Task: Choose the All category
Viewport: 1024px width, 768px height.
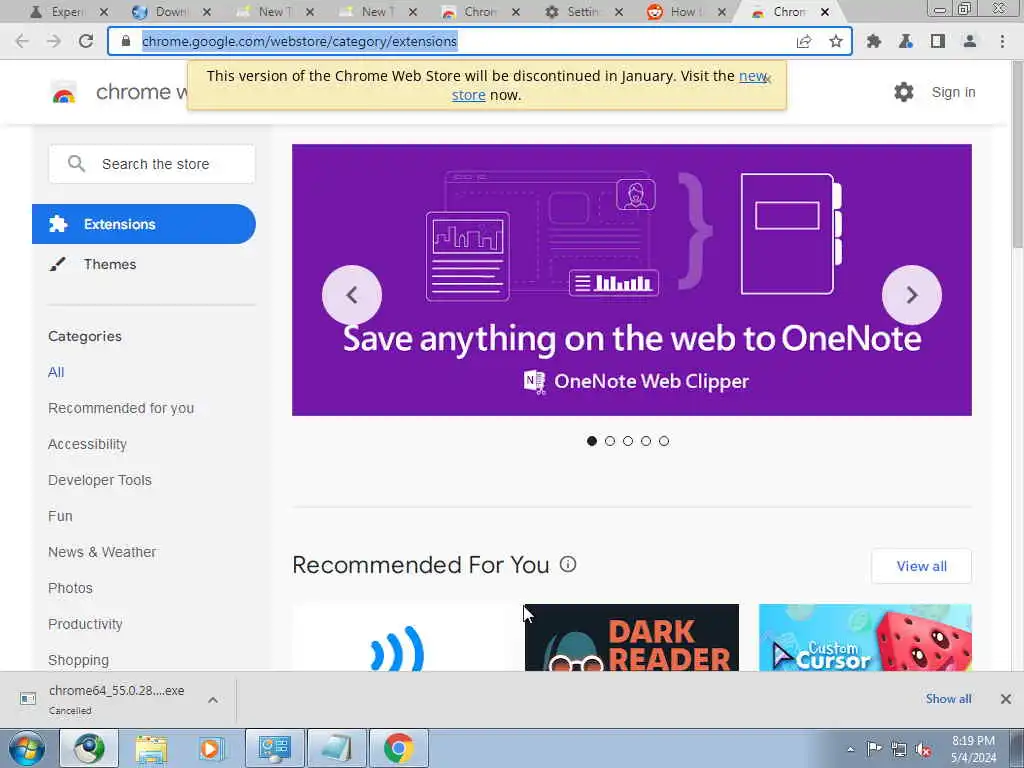Action: click(x=56, y=372)
